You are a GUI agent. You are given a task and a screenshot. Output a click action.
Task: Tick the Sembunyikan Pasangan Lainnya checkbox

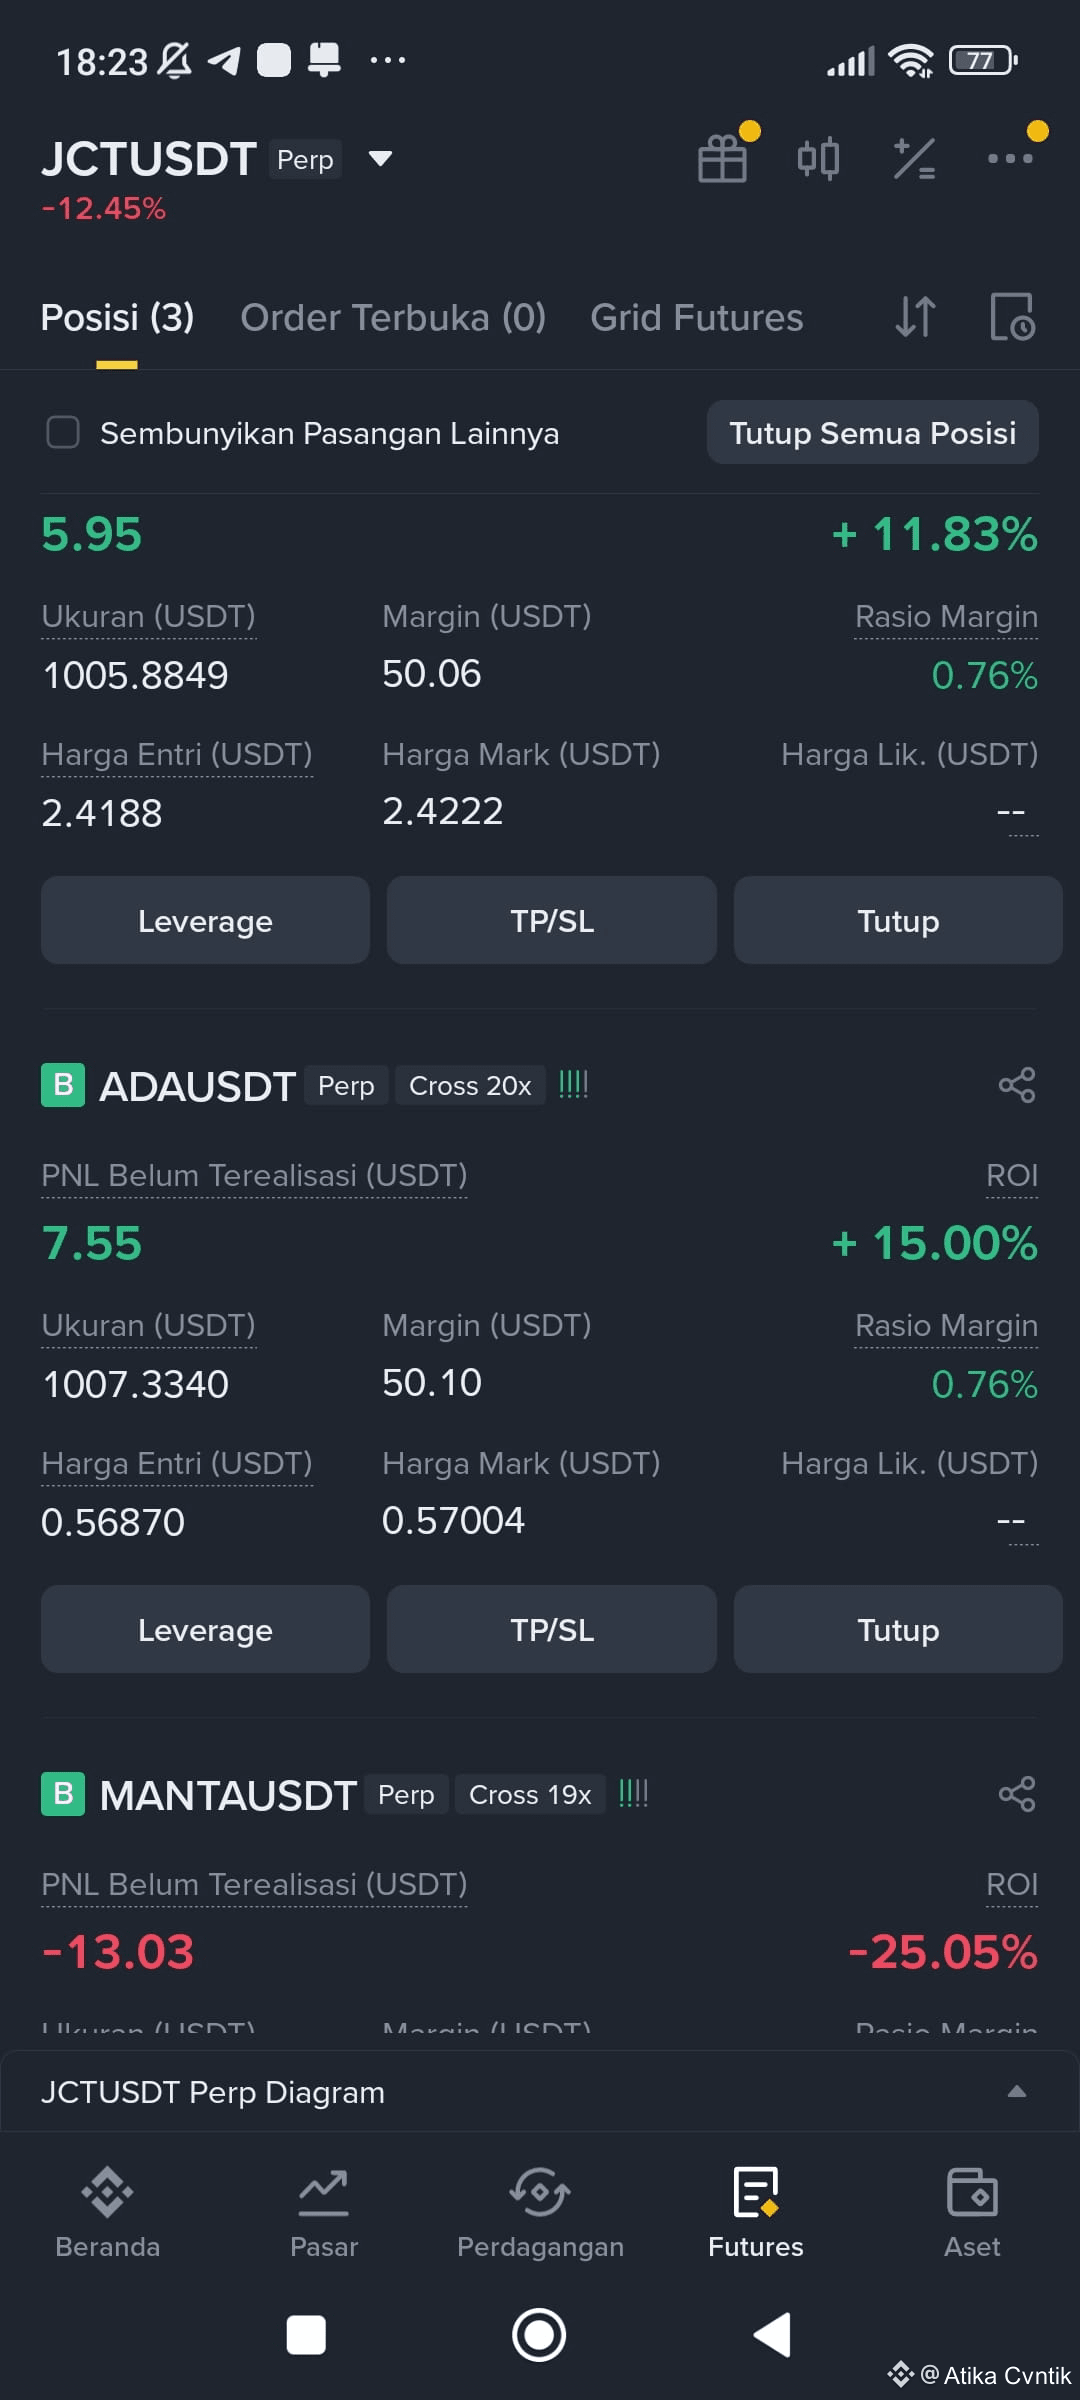63,433
